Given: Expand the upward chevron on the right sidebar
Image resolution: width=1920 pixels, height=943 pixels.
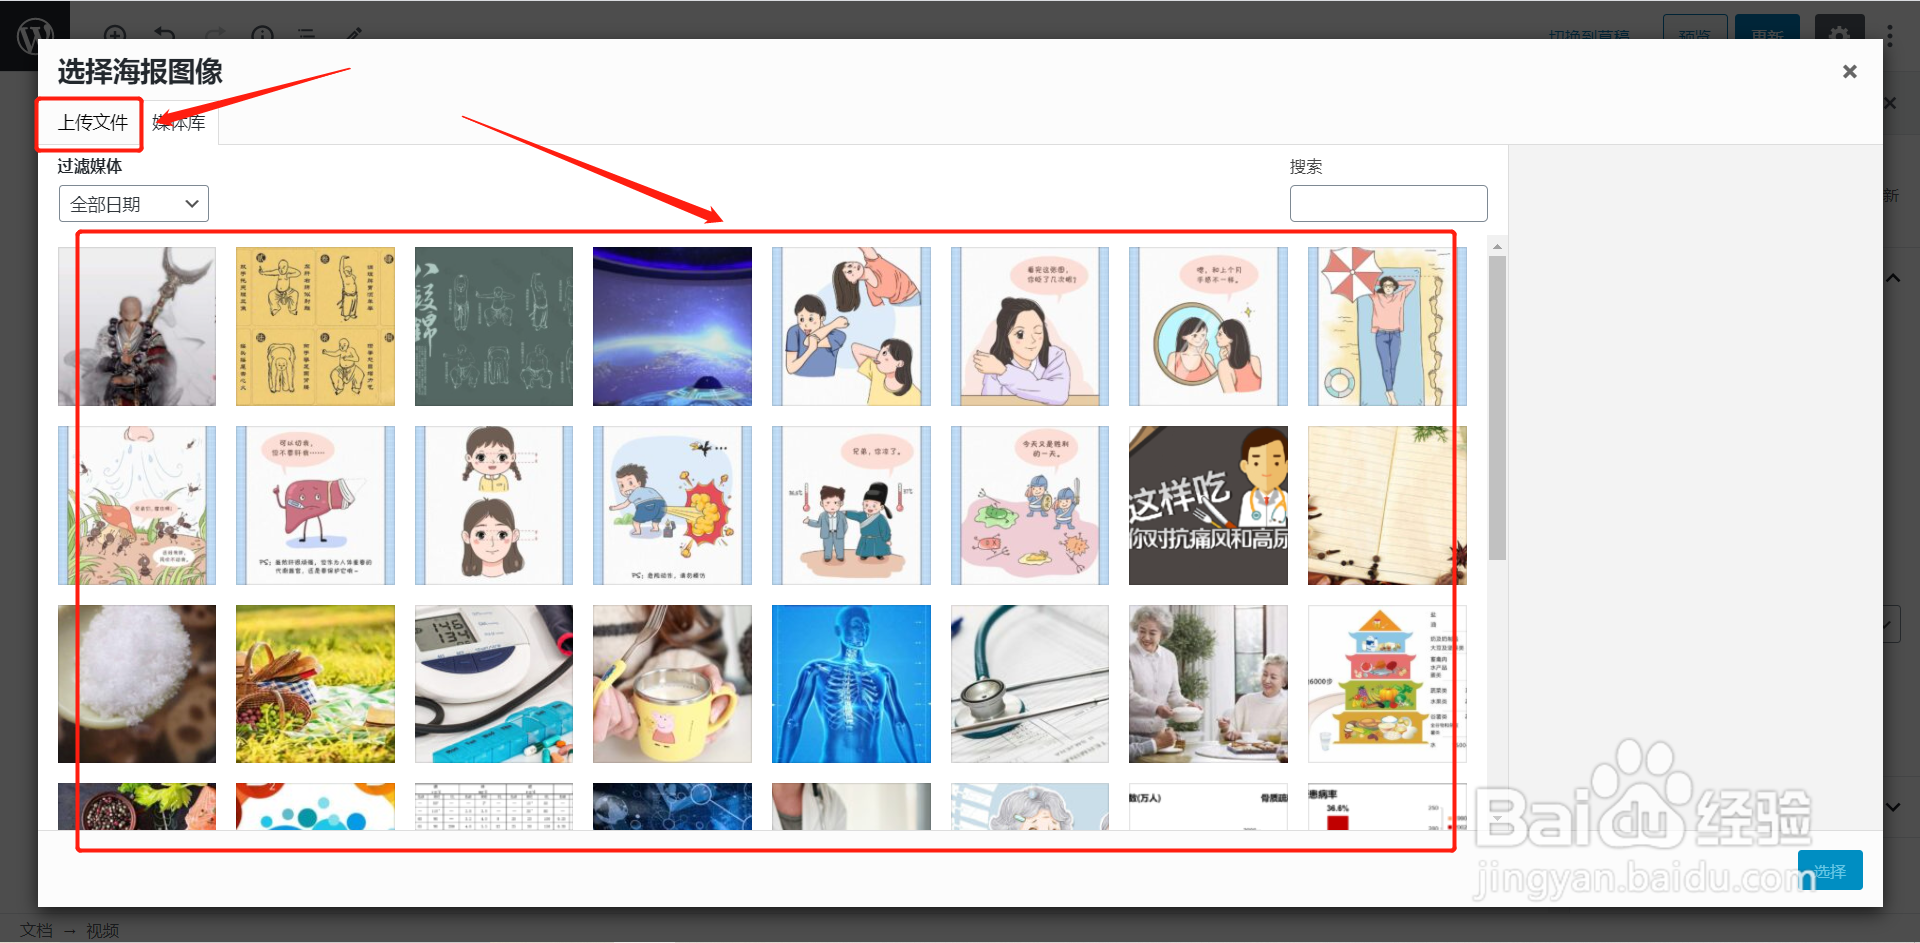Looking at the screenshot, I should [1893, 277].
